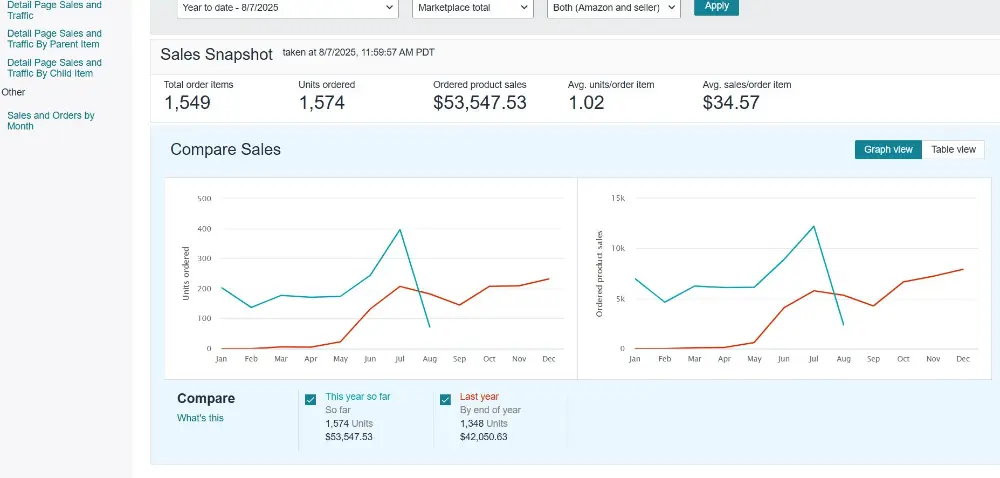Viewport: 1000px width, 478px height.
Task: Click the 500 label on units chart axis
Action: (204, 198)
